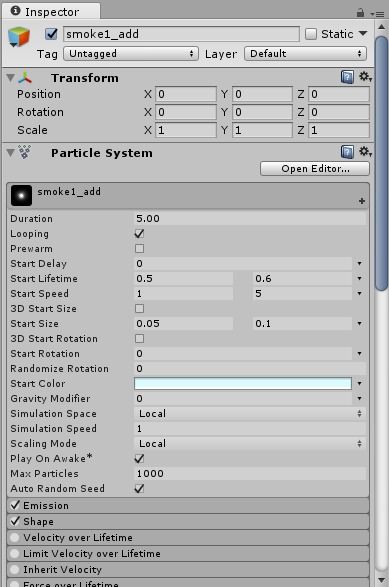
Task: Open Gravity Modifier mode dropdown arrow
Action: click(x=359, y=398)
